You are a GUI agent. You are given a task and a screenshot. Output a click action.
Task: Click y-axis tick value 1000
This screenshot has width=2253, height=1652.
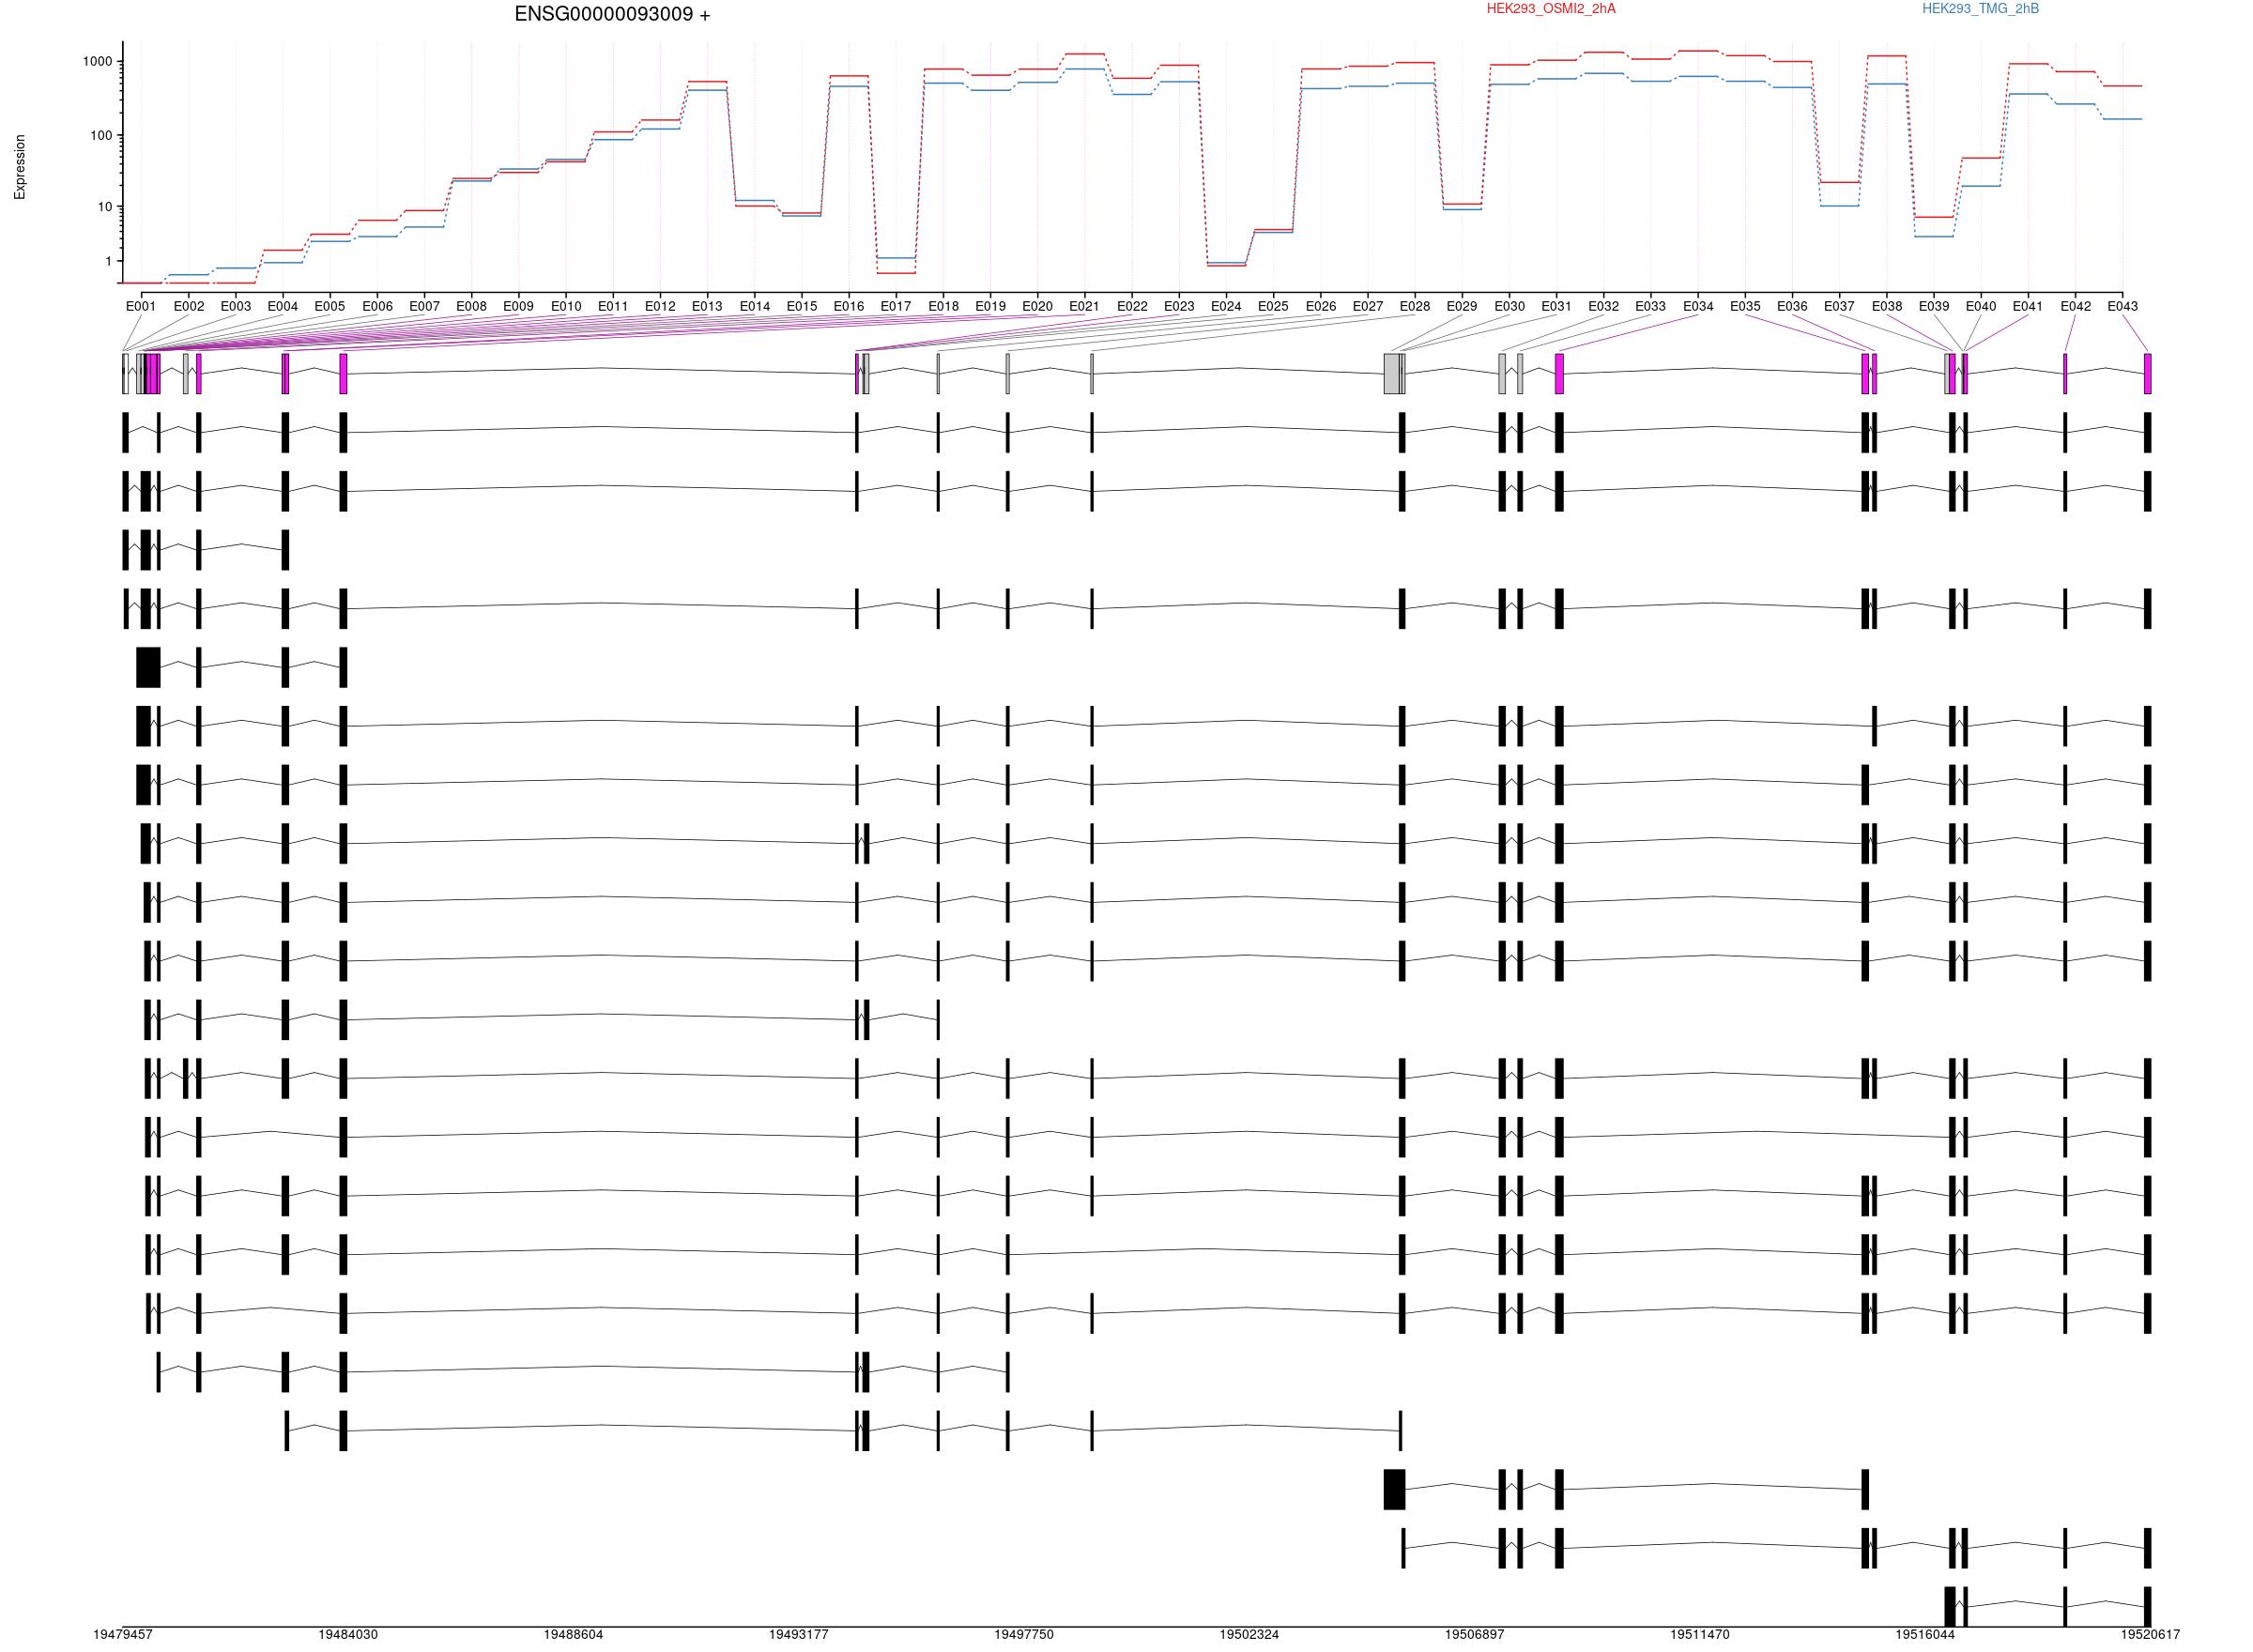[x=98, y=61]
